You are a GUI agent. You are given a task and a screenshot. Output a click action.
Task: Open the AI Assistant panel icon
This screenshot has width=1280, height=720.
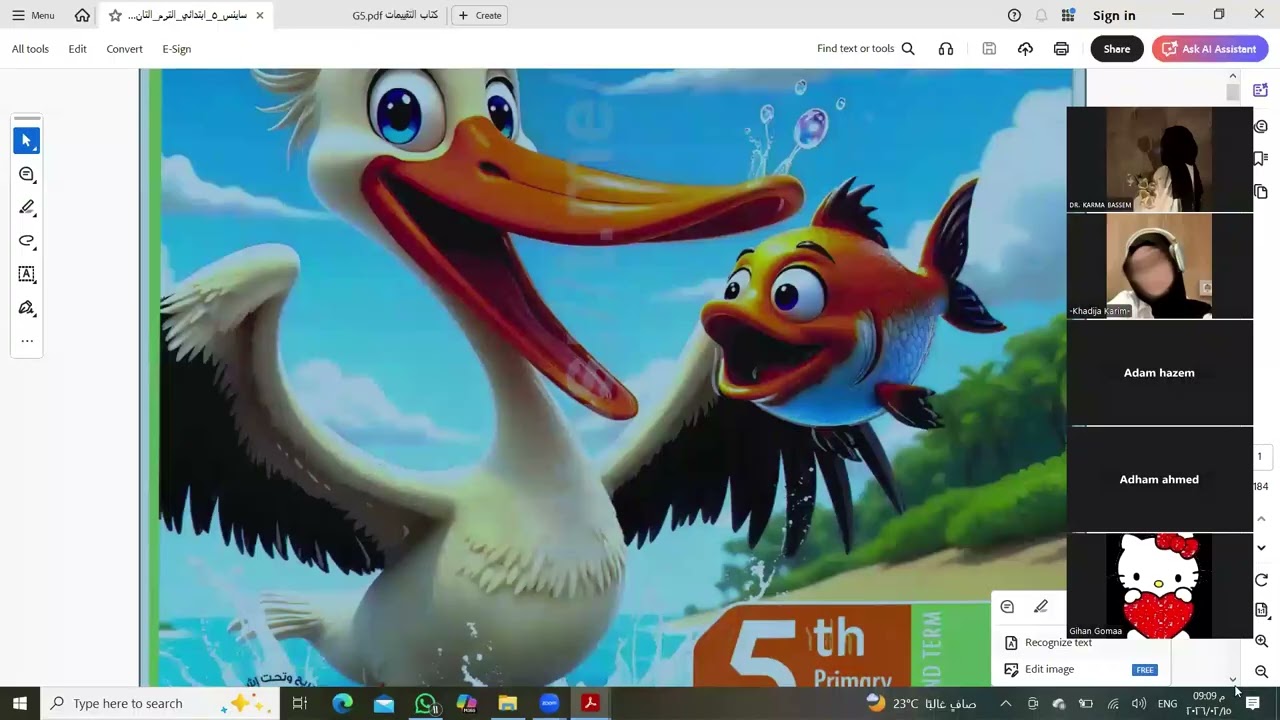coord(1261,92)
